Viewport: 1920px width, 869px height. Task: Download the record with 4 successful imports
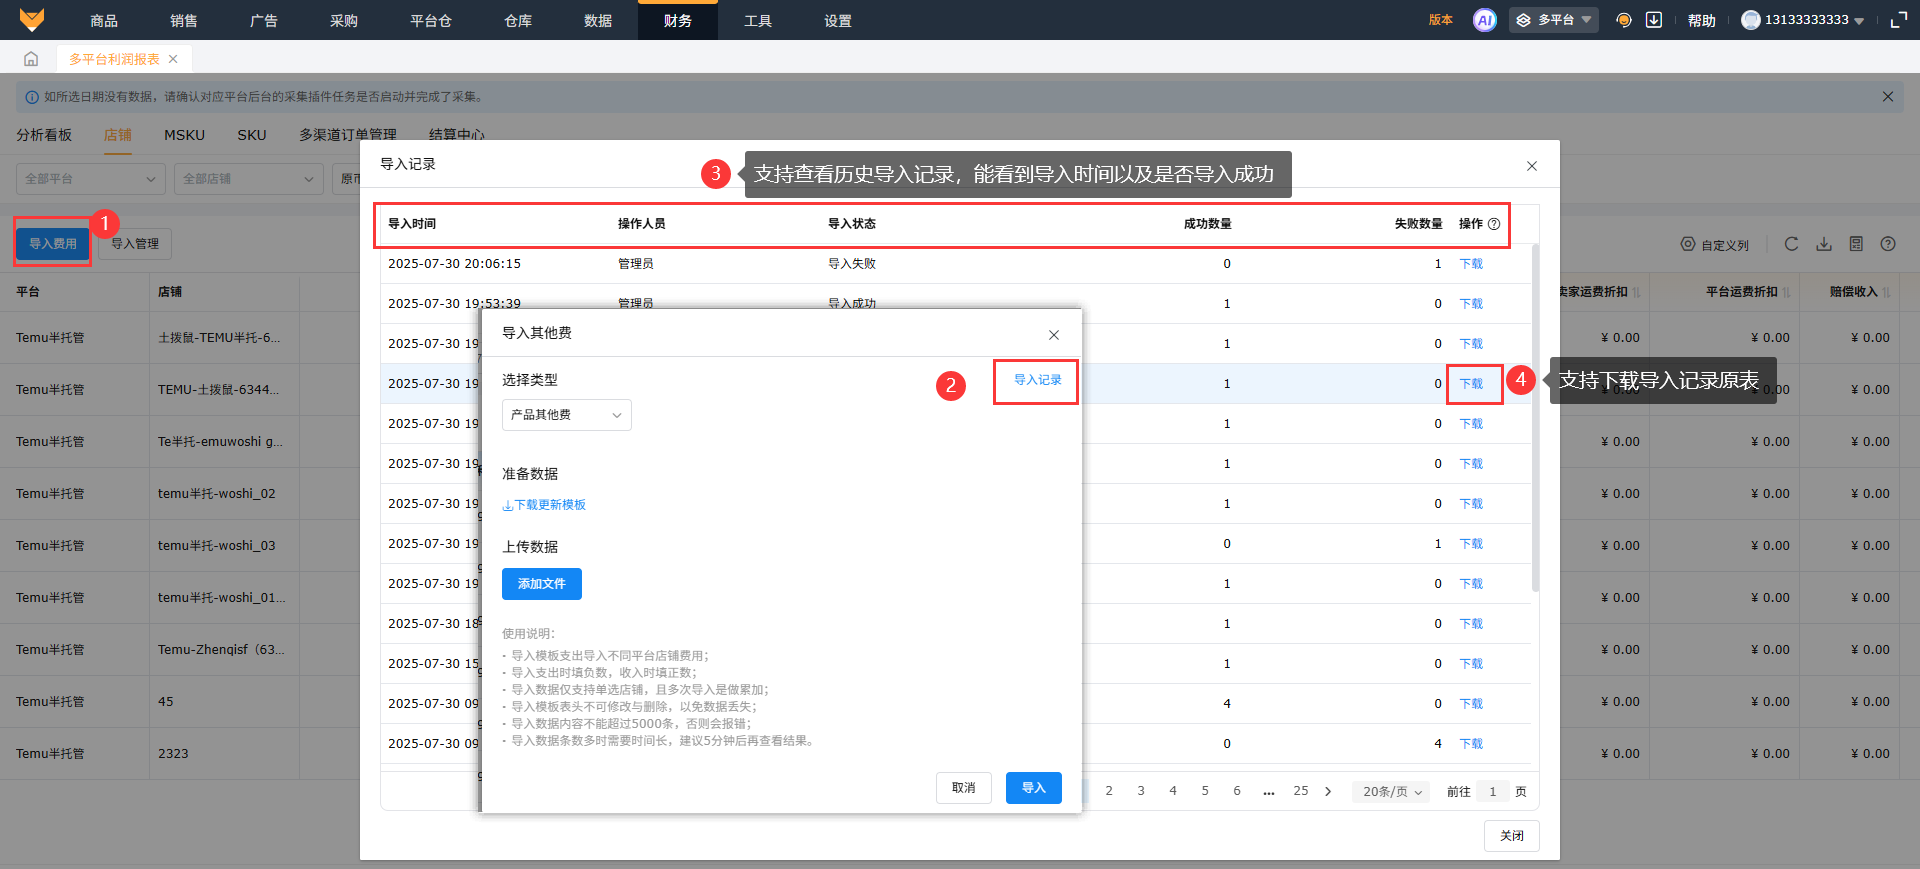tap(1471, 704)
